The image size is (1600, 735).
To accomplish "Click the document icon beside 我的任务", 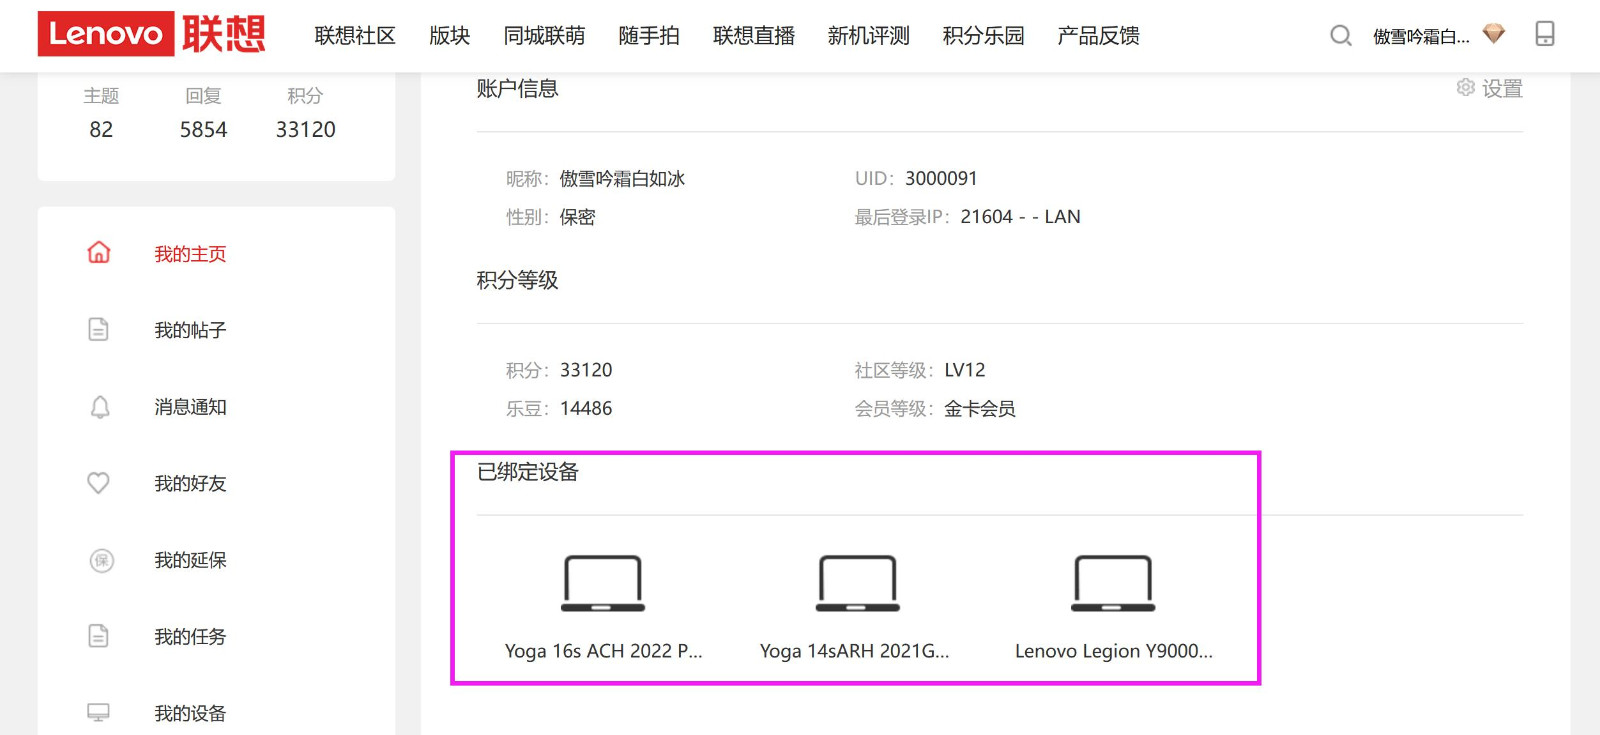I will click(98, 636).
